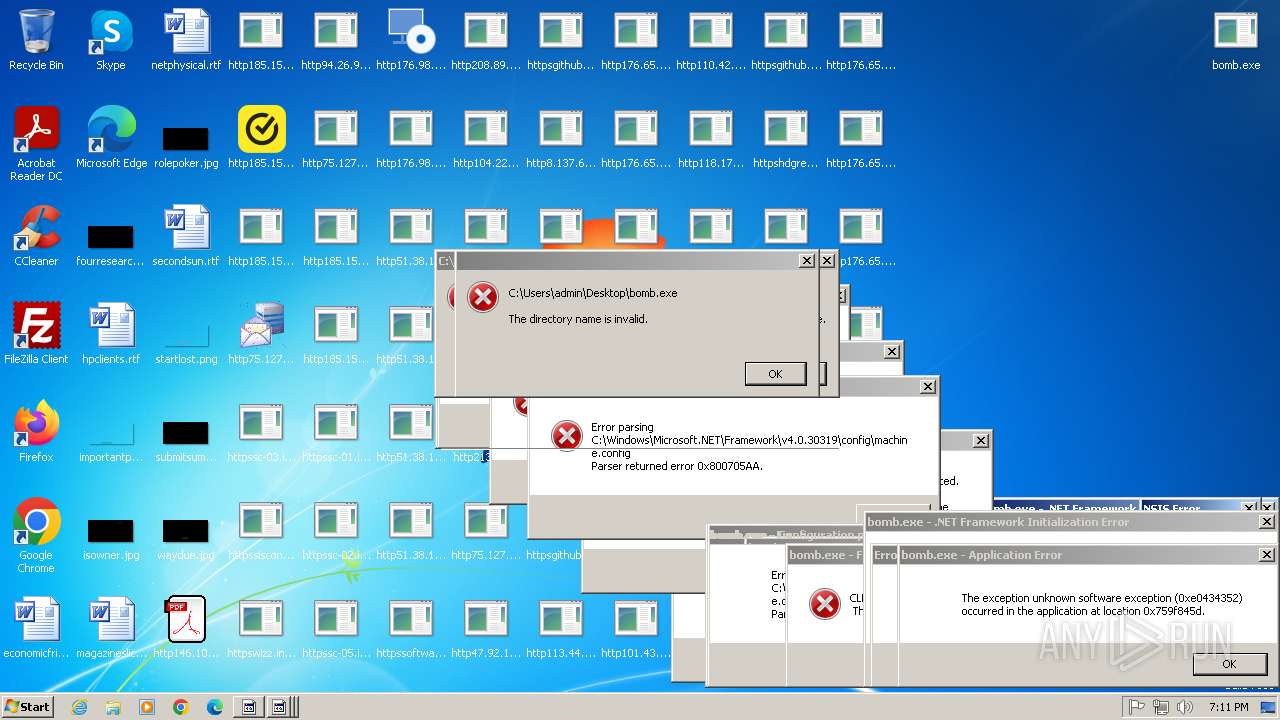This screenshot has width=1280, height=720.
Task: Select the http94.26.9 desktop file
Action: [x=336, y=40]
